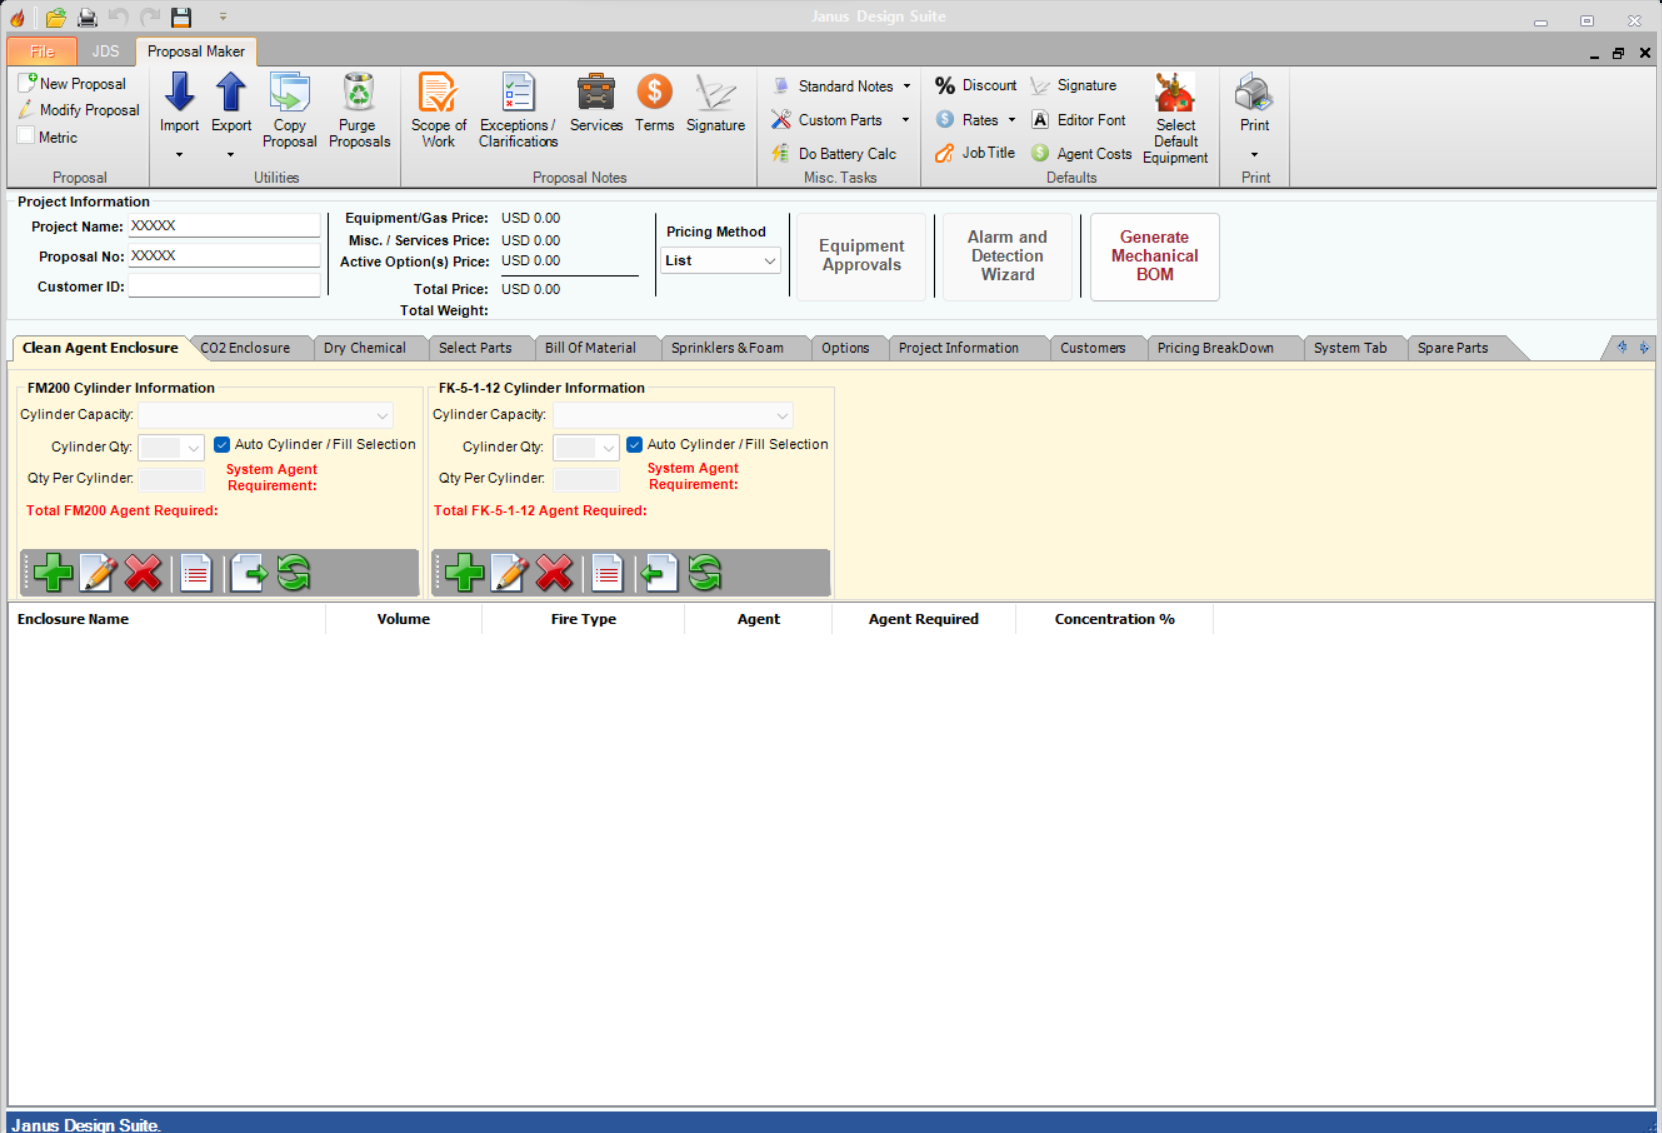Click the Terms dollar sign icon
Viewport: 1662px width, 1133px height.
(x=654, y=93)
